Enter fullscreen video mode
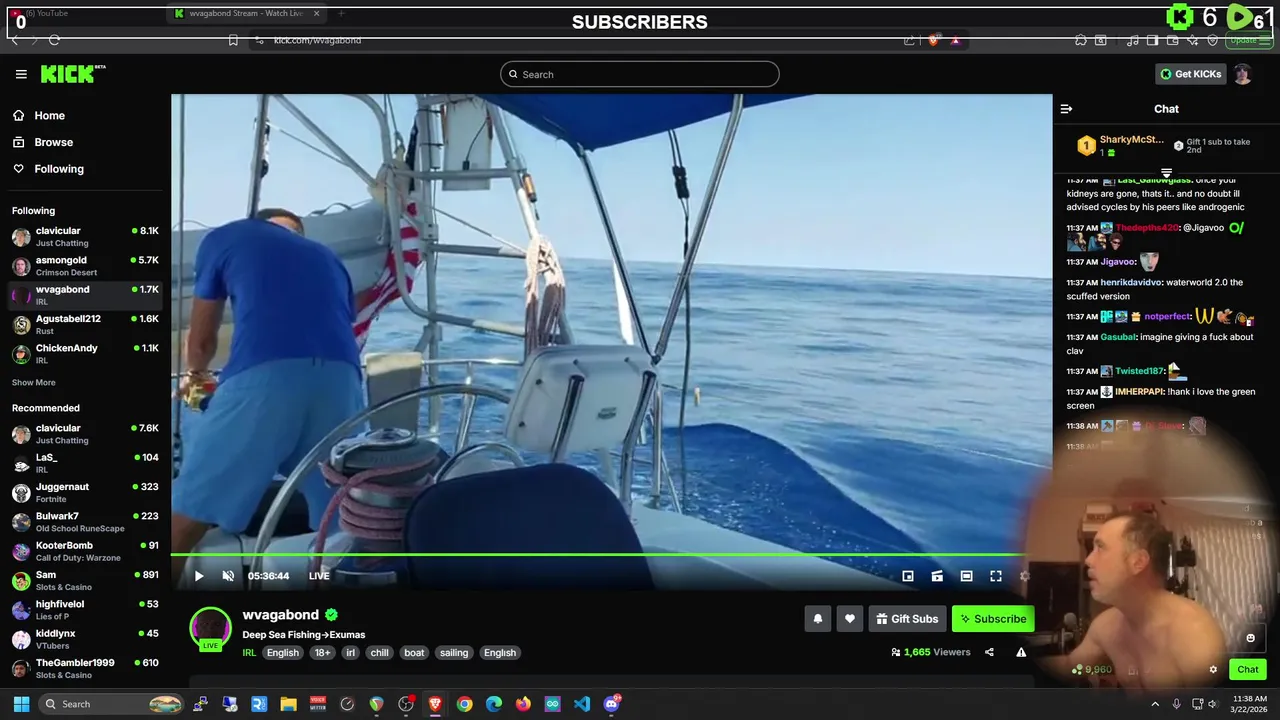The width and height of the screenshot is (1280, 720). click(996, 576)
